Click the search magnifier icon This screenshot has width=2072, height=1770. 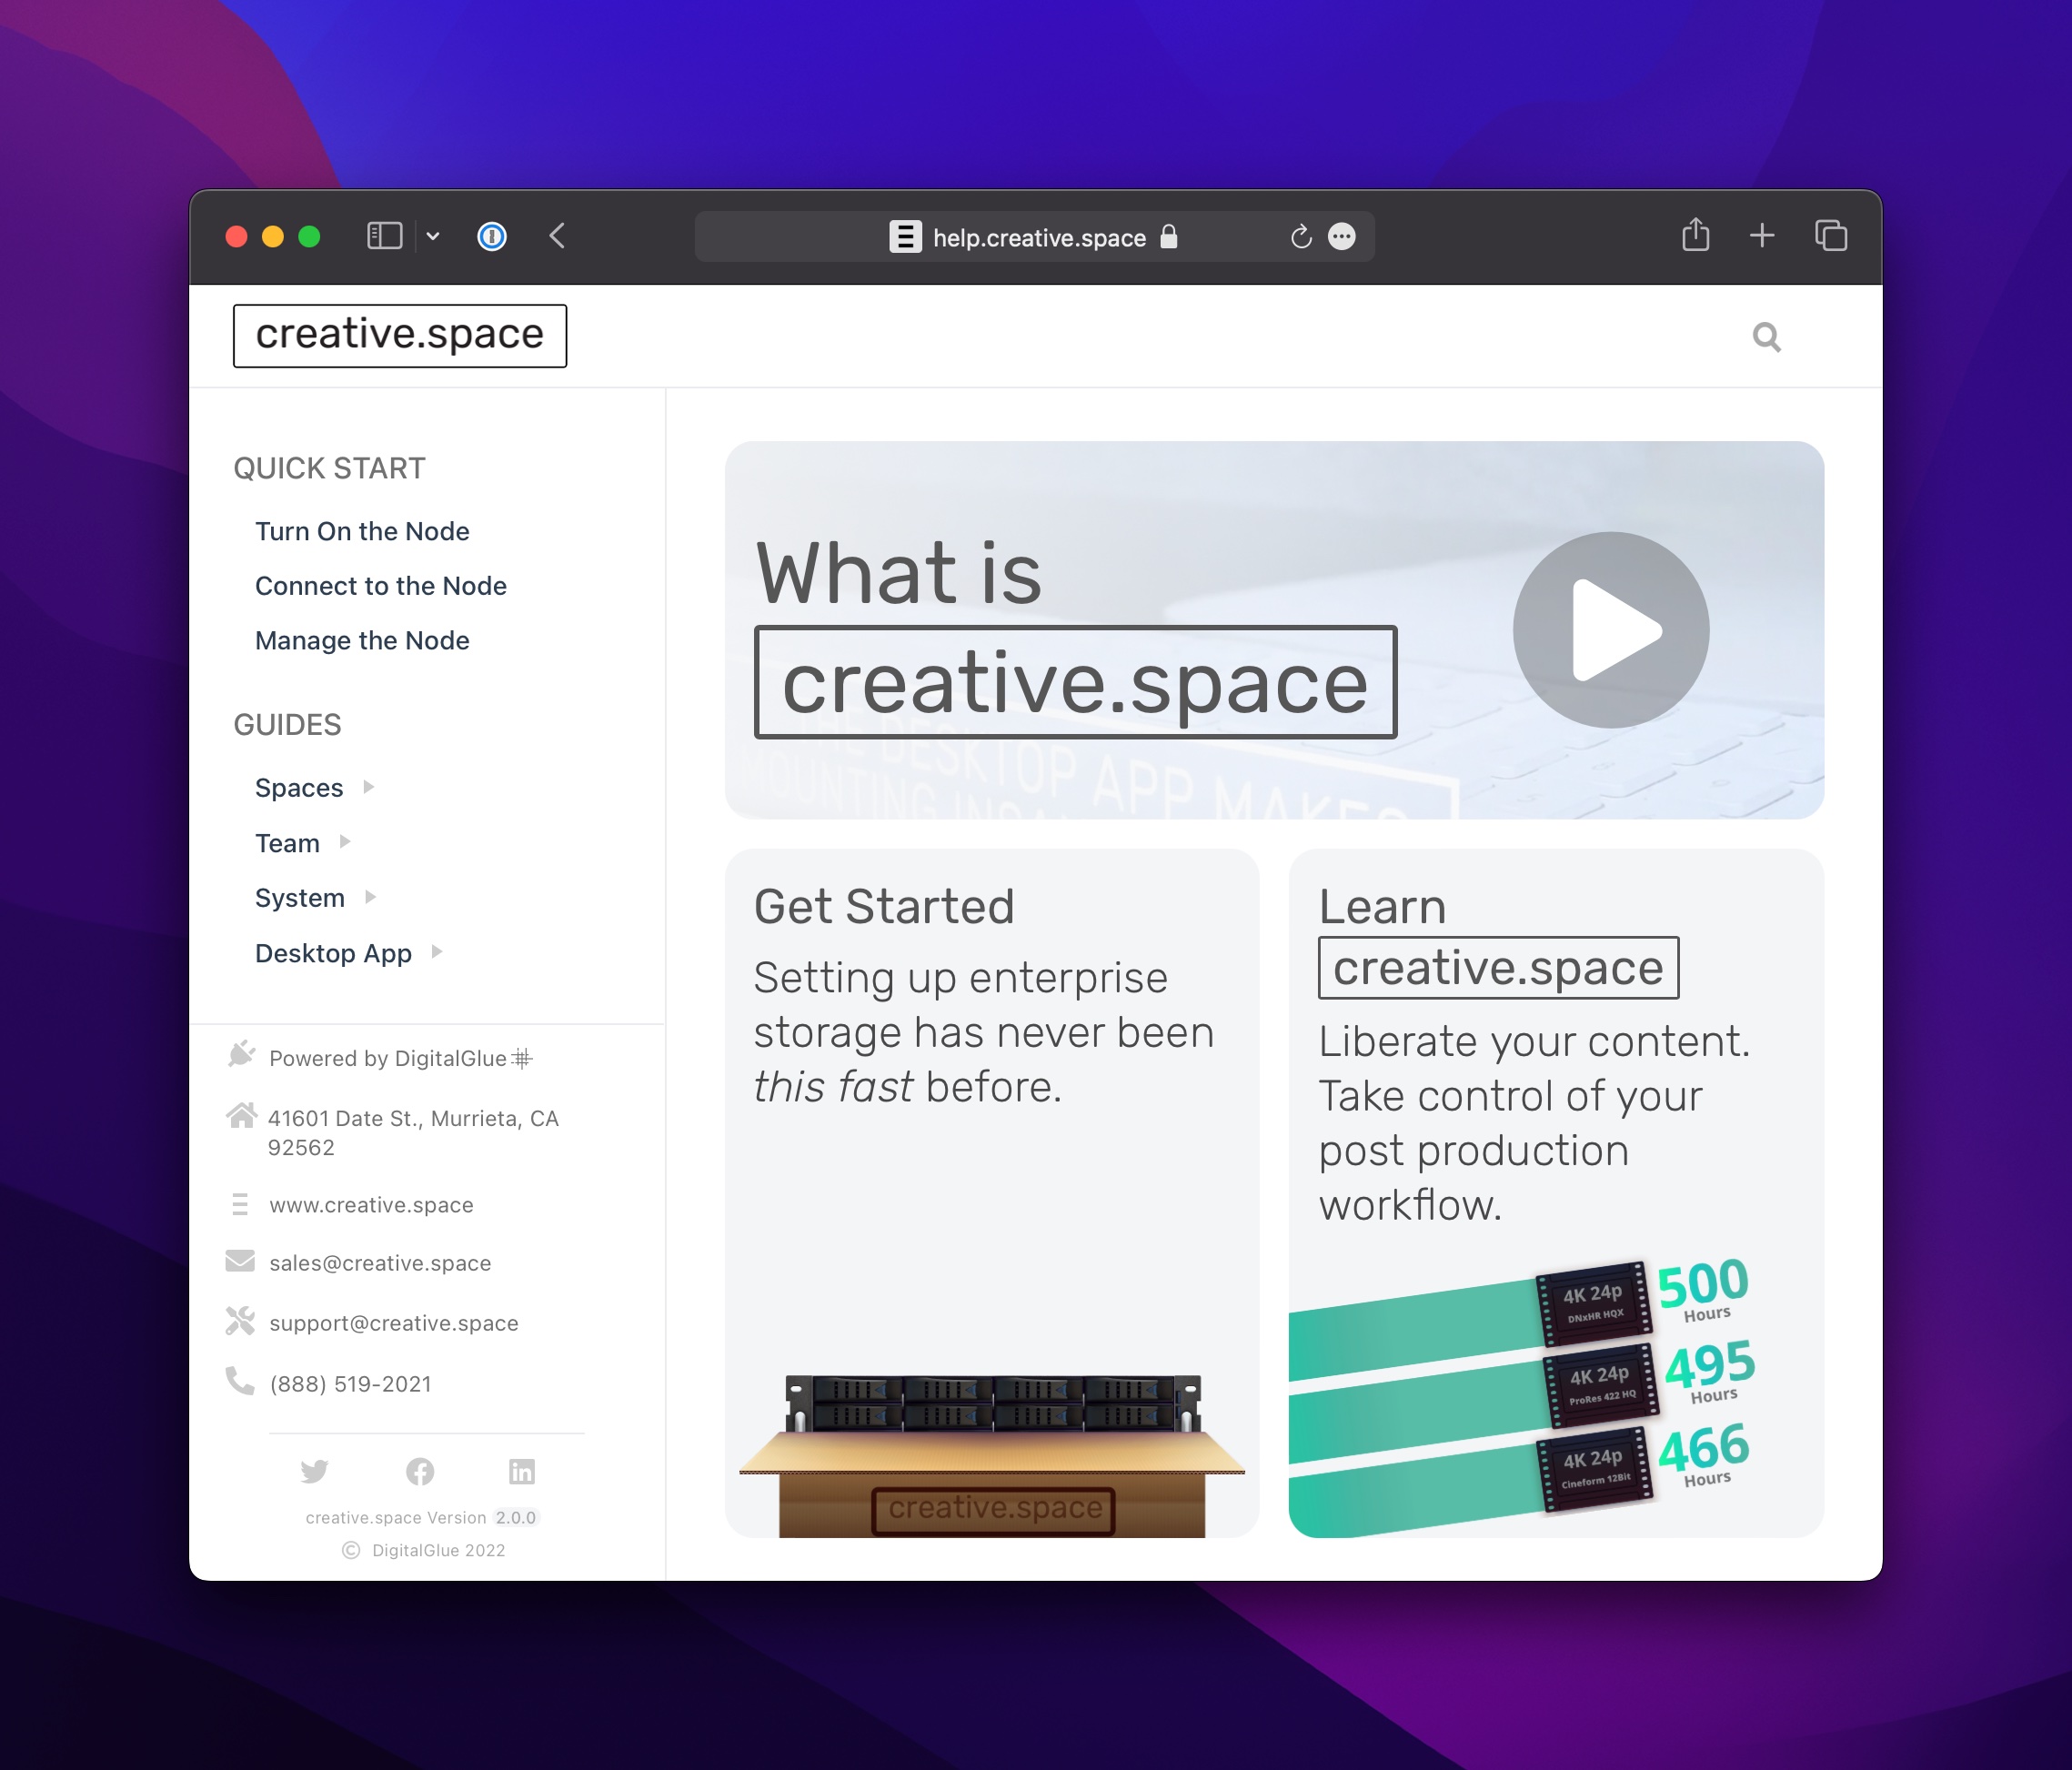coord(1766,337)
